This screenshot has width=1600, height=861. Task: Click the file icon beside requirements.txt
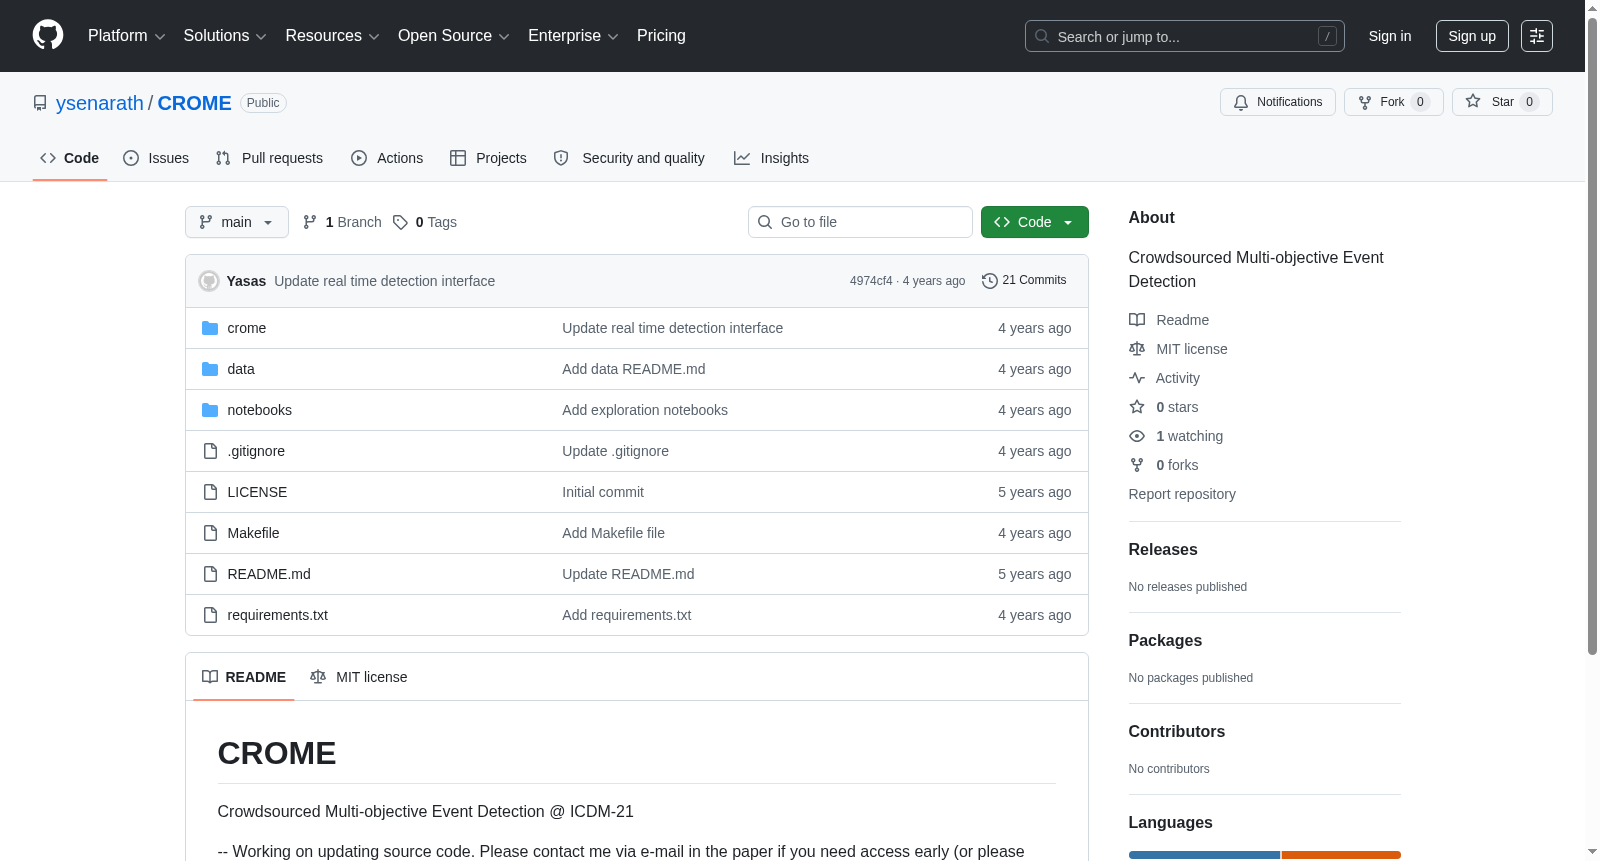coord(210,615)
